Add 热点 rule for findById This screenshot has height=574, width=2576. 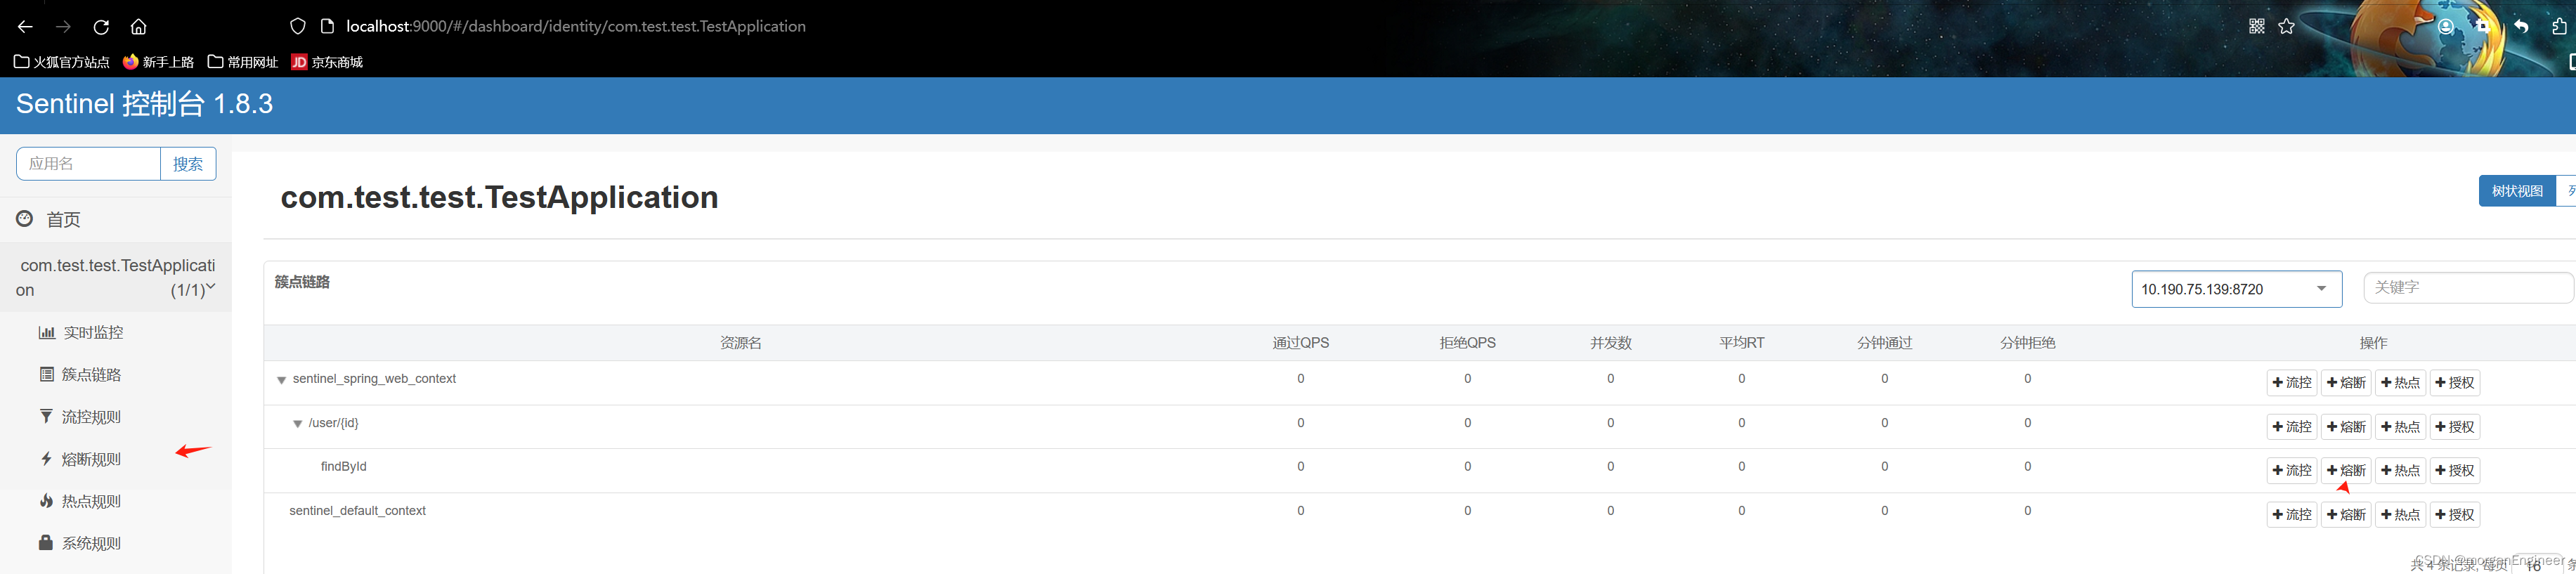pos(2400,471)
